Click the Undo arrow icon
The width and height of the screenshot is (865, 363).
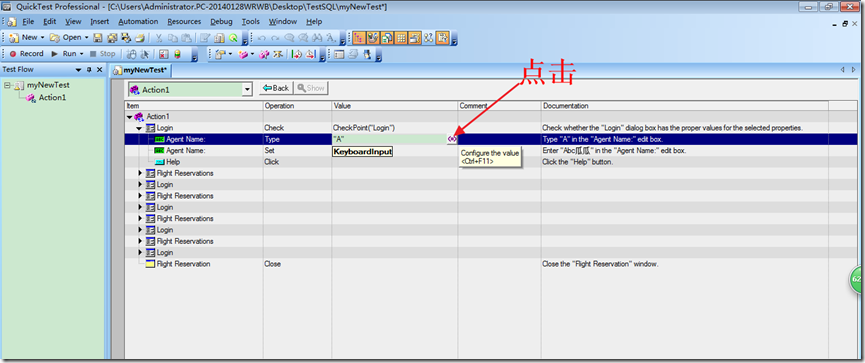pos(261,38)
